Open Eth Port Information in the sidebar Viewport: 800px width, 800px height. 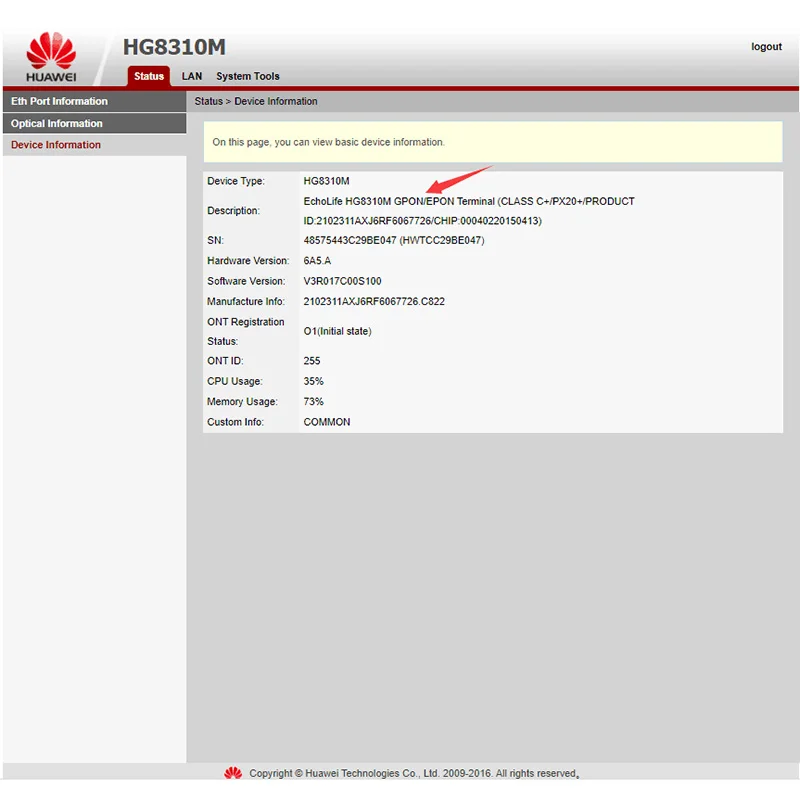(94, 101)
